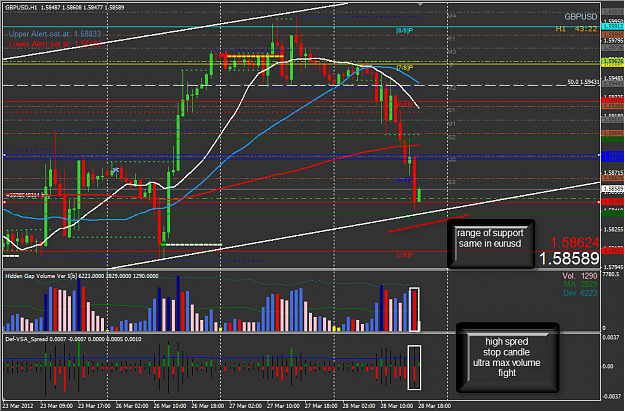Click the large white 1.58589 price readout
The image size is (625, 412).
click(x=569, y=259)
